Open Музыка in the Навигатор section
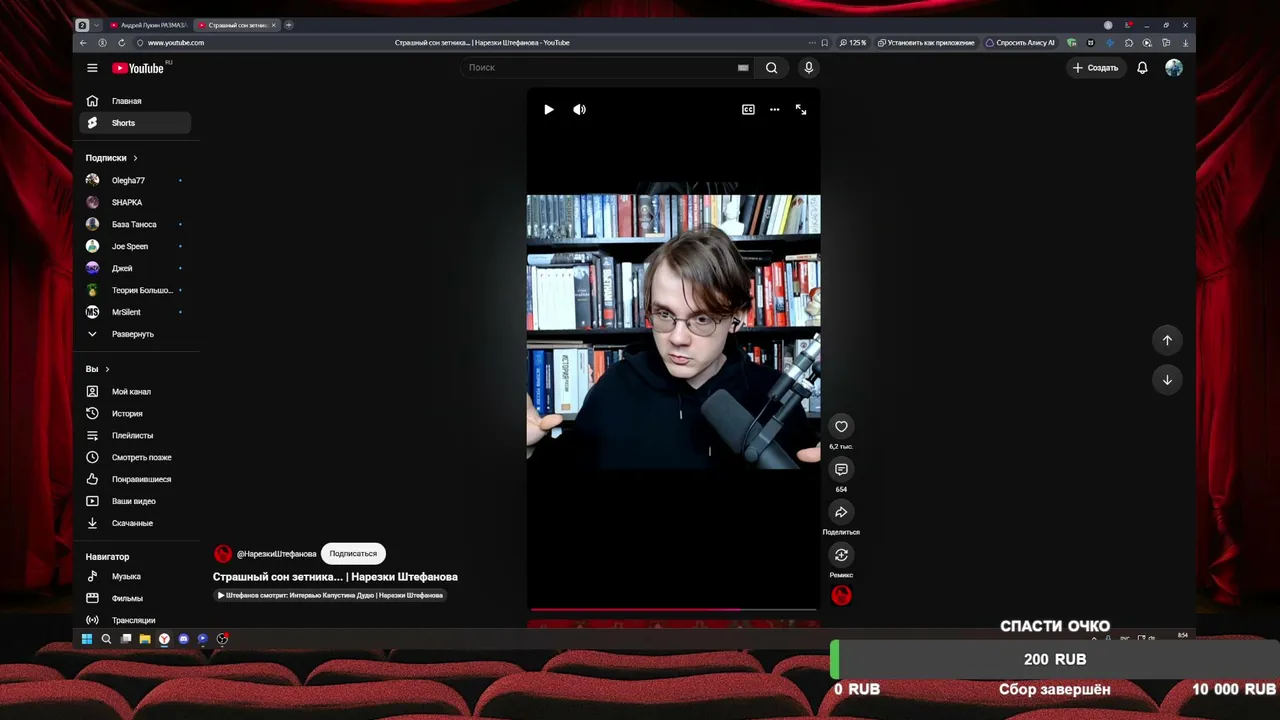The width and height of the screenshot is (1280, 720). pos(136,577)
